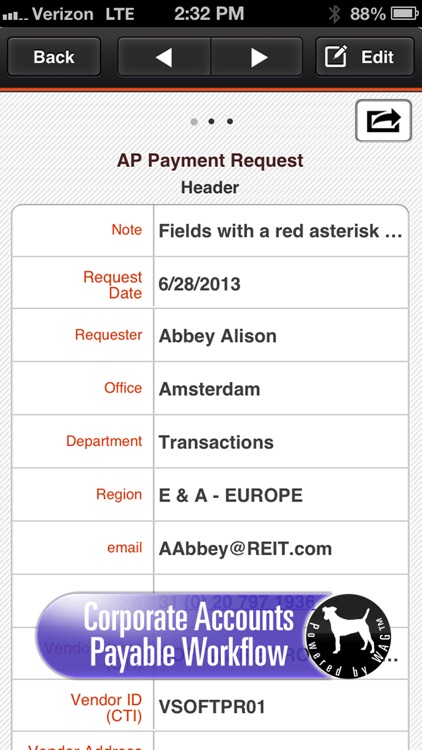
Task: Tap the Department field Transactions
Action: tap(216, 442)
